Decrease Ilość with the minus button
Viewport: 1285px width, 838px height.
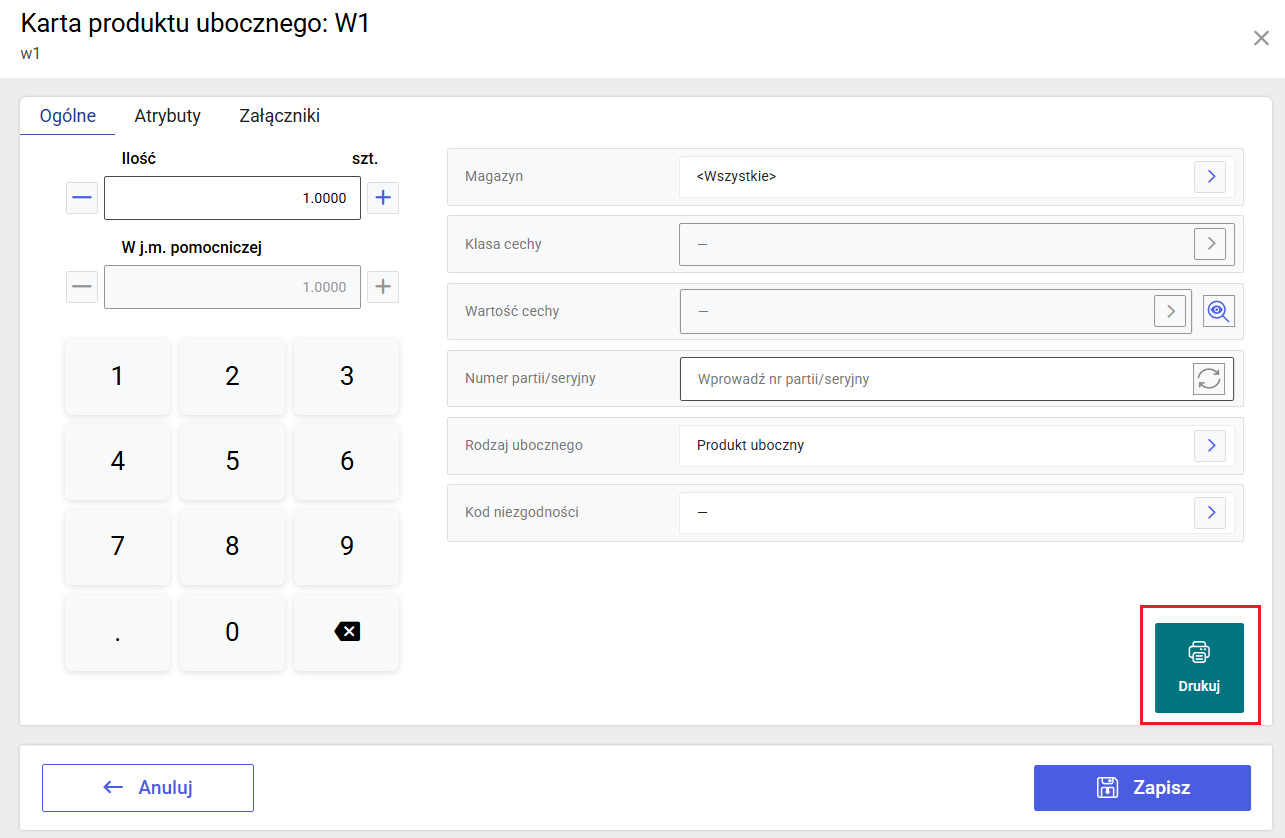82,198
